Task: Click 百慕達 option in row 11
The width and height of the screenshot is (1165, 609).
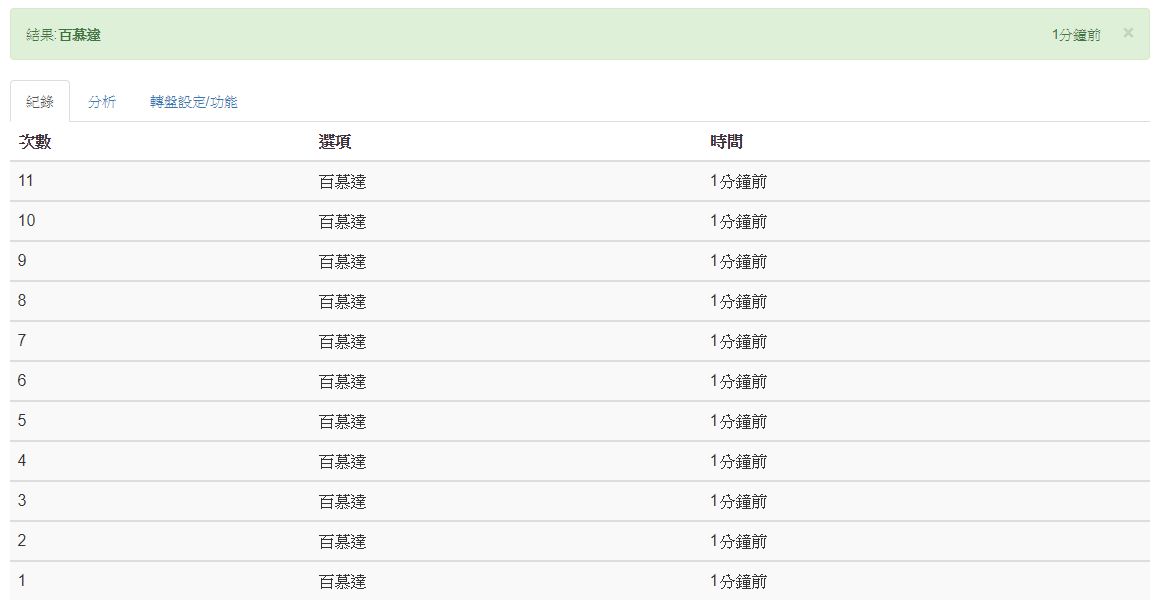Action: (343, 182)
